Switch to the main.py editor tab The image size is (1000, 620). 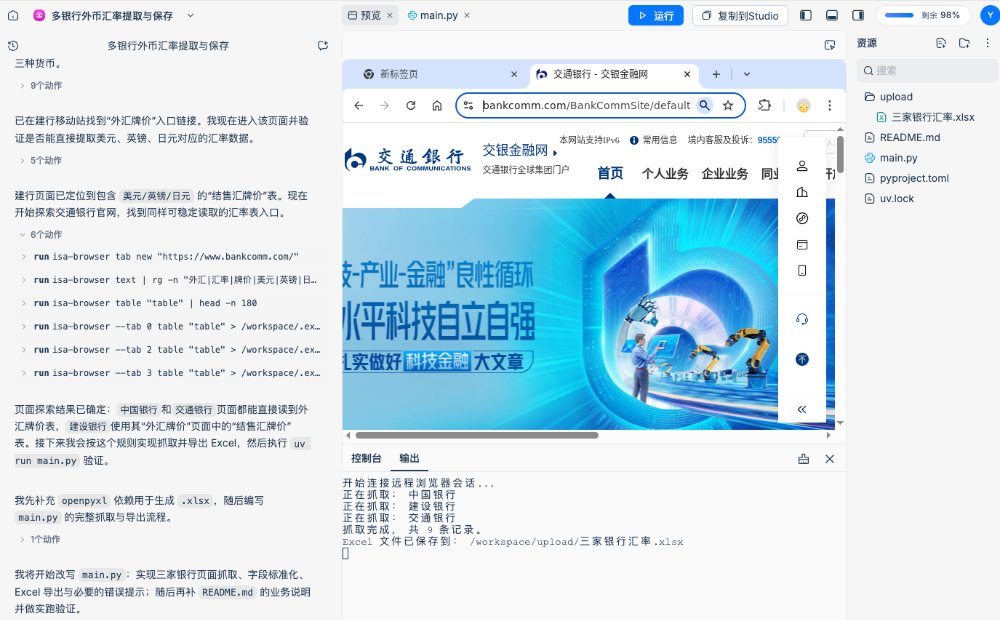(x=433, y=15)
